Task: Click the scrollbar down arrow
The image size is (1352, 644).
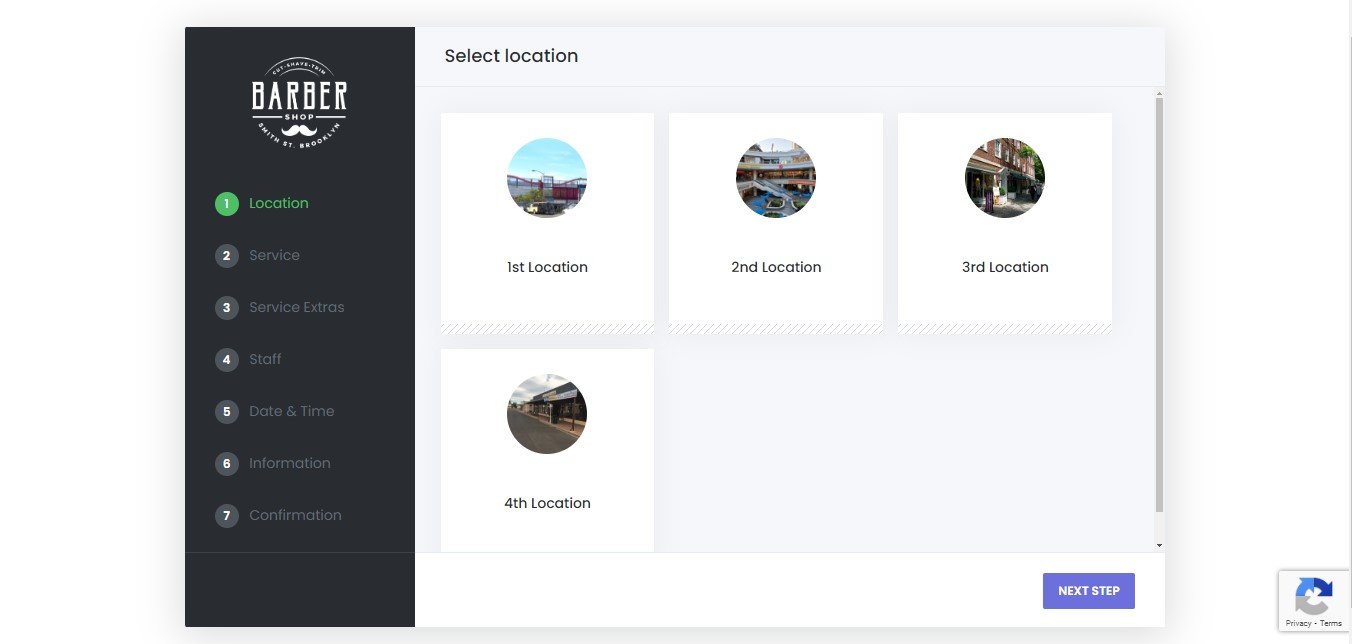Action: coord(1159,545)
